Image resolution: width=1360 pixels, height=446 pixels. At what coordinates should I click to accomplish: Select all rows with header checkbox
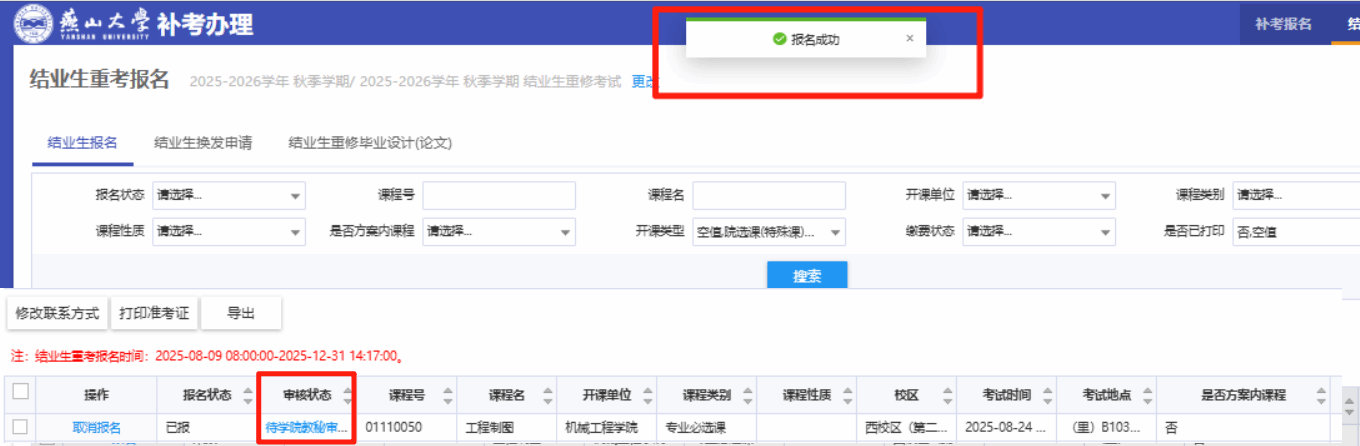click(x=20, y=392)
